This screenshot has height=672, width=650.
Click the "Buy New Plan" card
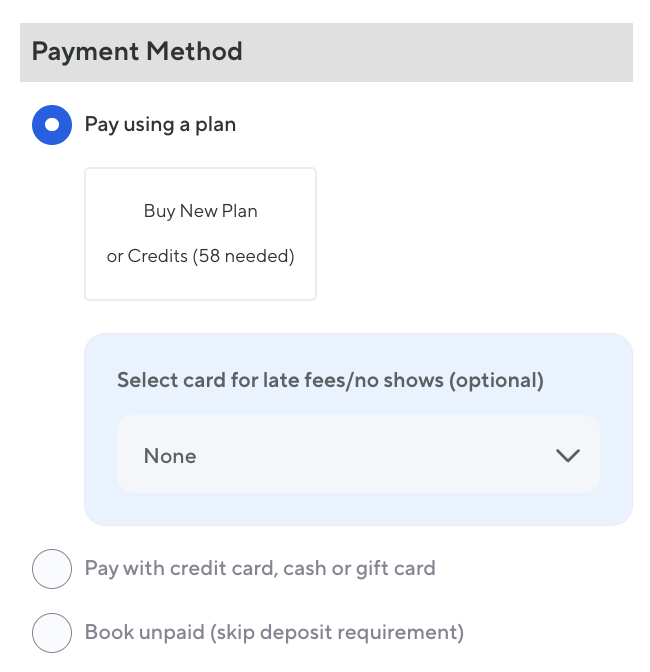[x=200, y=234]
